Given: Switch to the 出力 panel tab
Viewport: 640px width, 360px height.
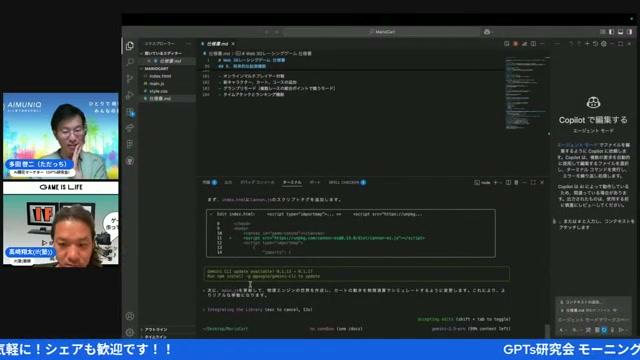Looking at the screenshot, I should [x=228, y=182].
